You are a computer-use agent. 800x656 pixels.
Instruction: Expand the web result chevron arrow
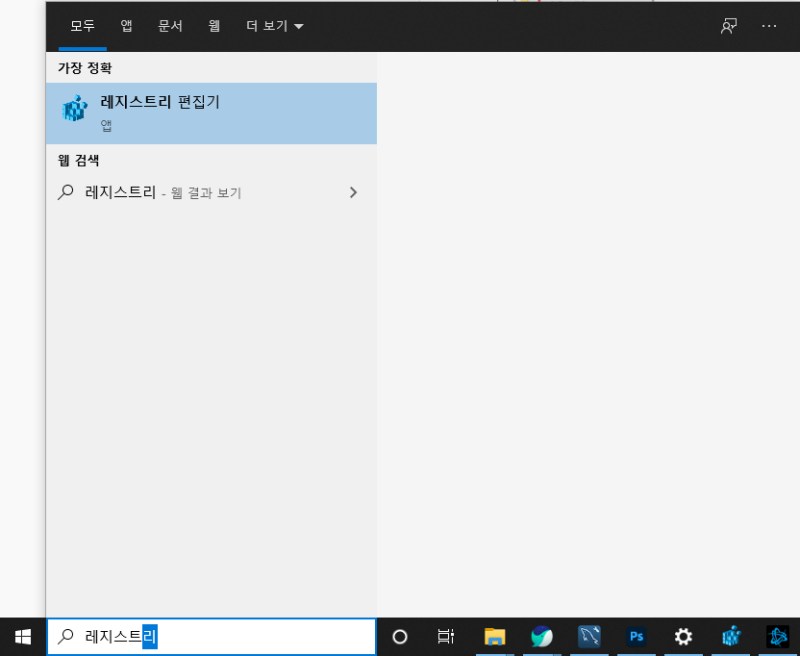point(353,192)
